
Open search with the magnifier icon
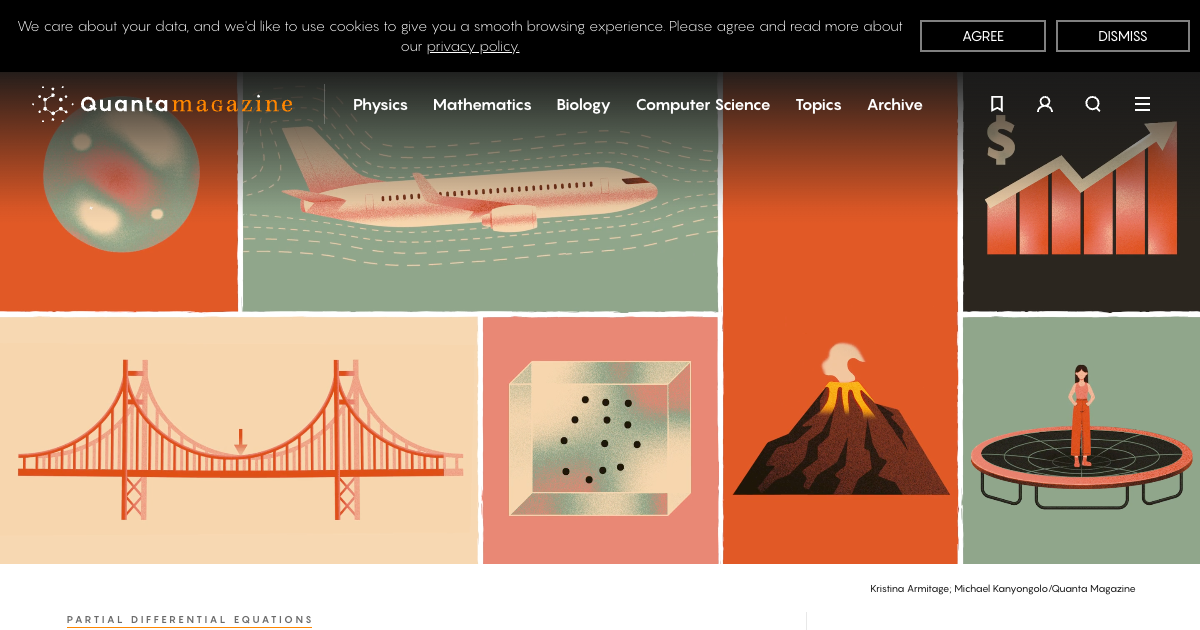[x=1093, y=104]
